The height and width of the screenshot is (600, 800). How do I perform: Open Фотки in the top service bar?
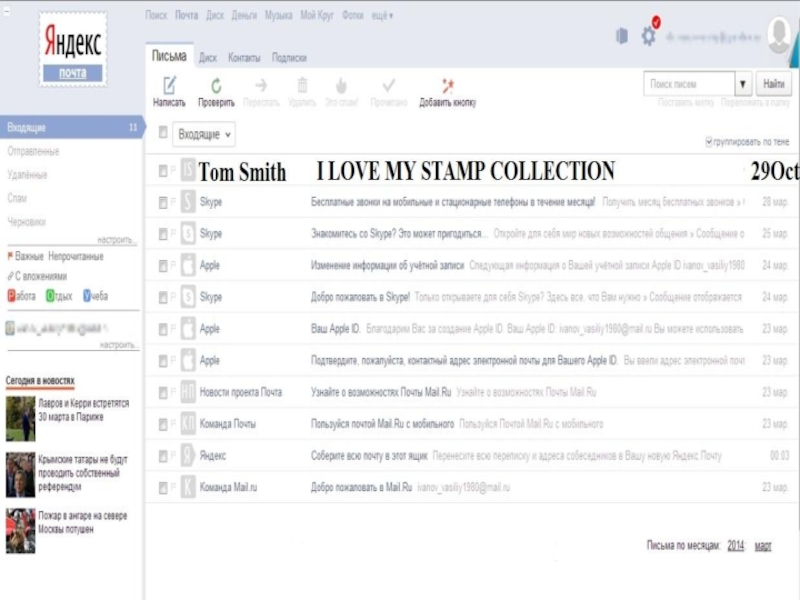pos(353,15)
